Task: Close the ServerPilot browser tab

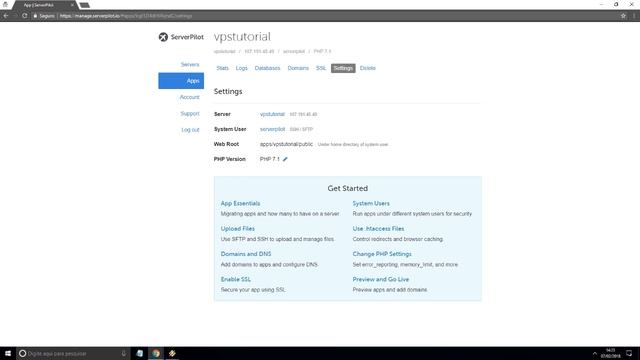Action: point(72,5)
